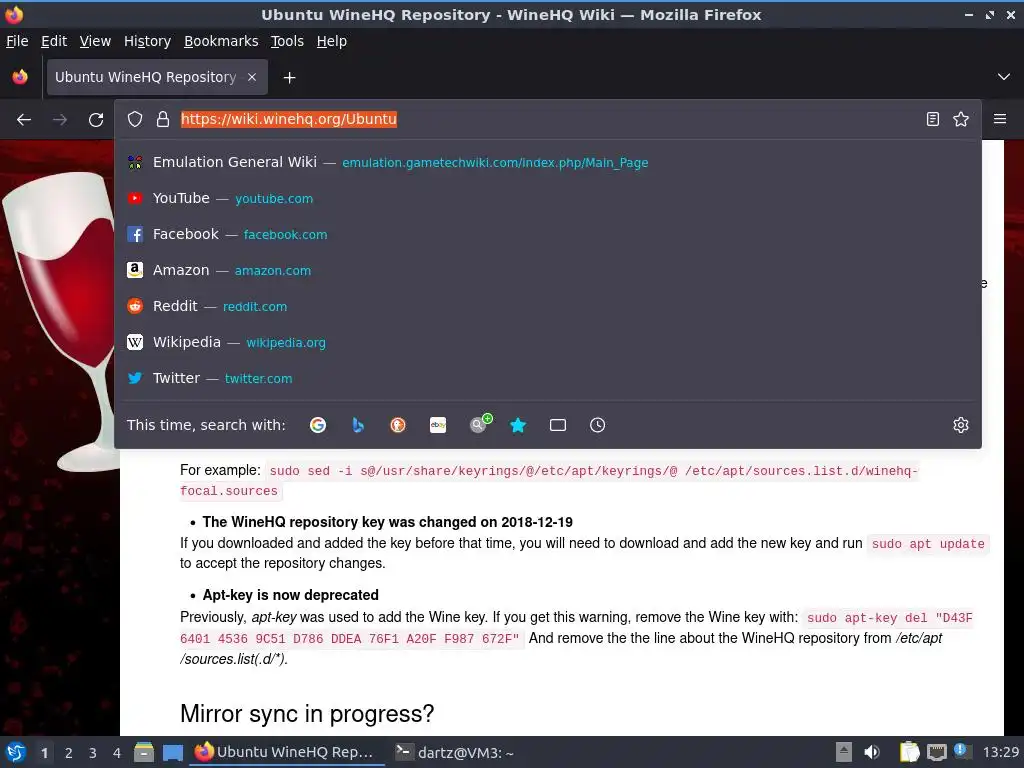This screenshot has width=1024, height=768.
Task: Click the show desktop taskbar icon
Action: 172,753
